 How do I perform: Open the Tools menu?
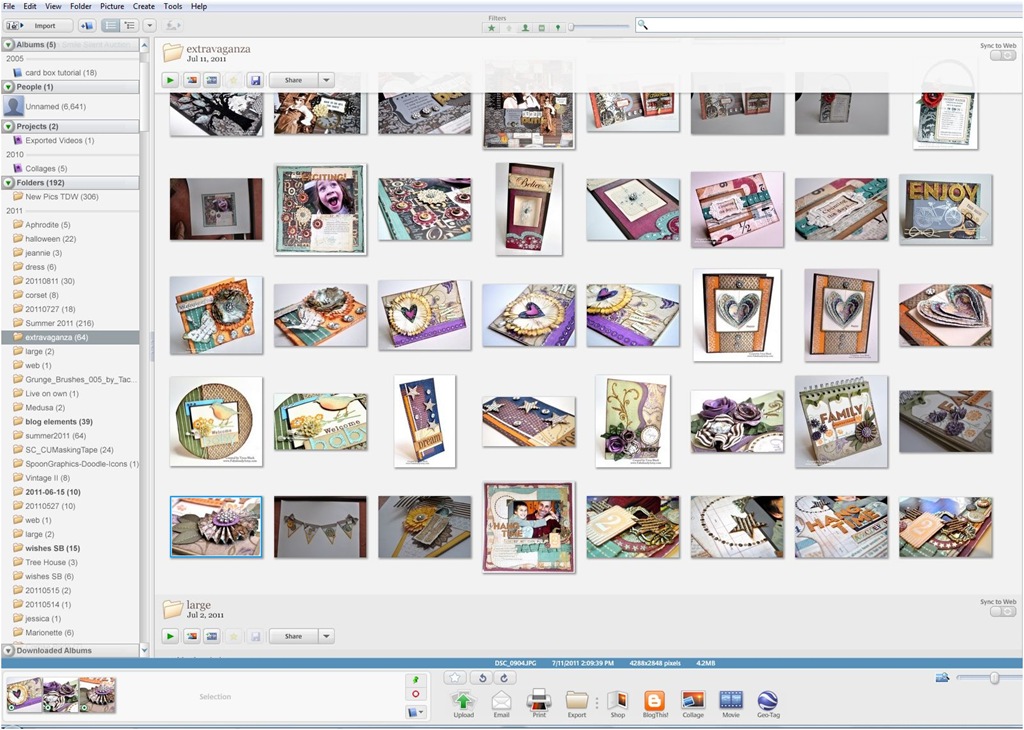[x=173, y=6]
